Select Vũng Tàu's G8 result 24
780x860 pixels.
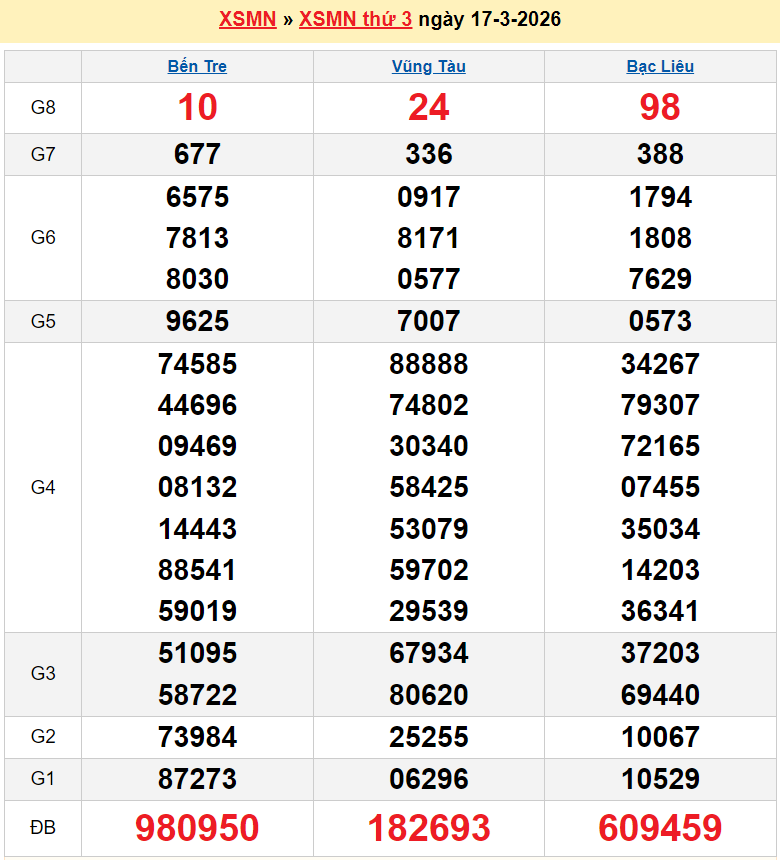428,108
